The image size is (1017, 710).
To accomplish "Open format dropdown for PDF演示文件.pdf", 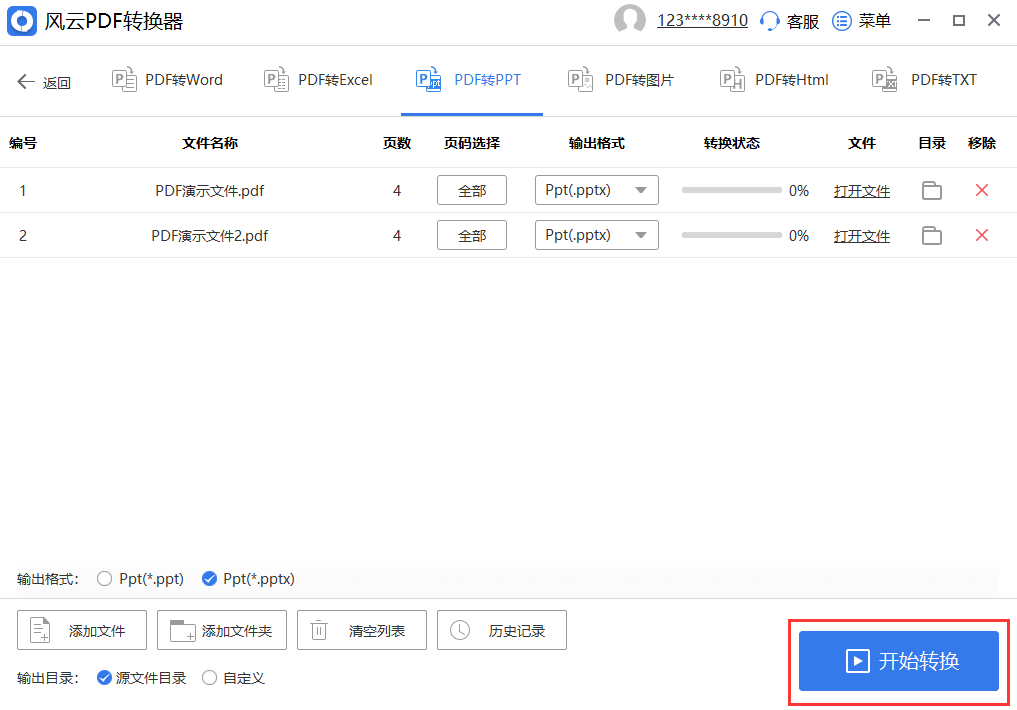I will click(x=597, y=190).
